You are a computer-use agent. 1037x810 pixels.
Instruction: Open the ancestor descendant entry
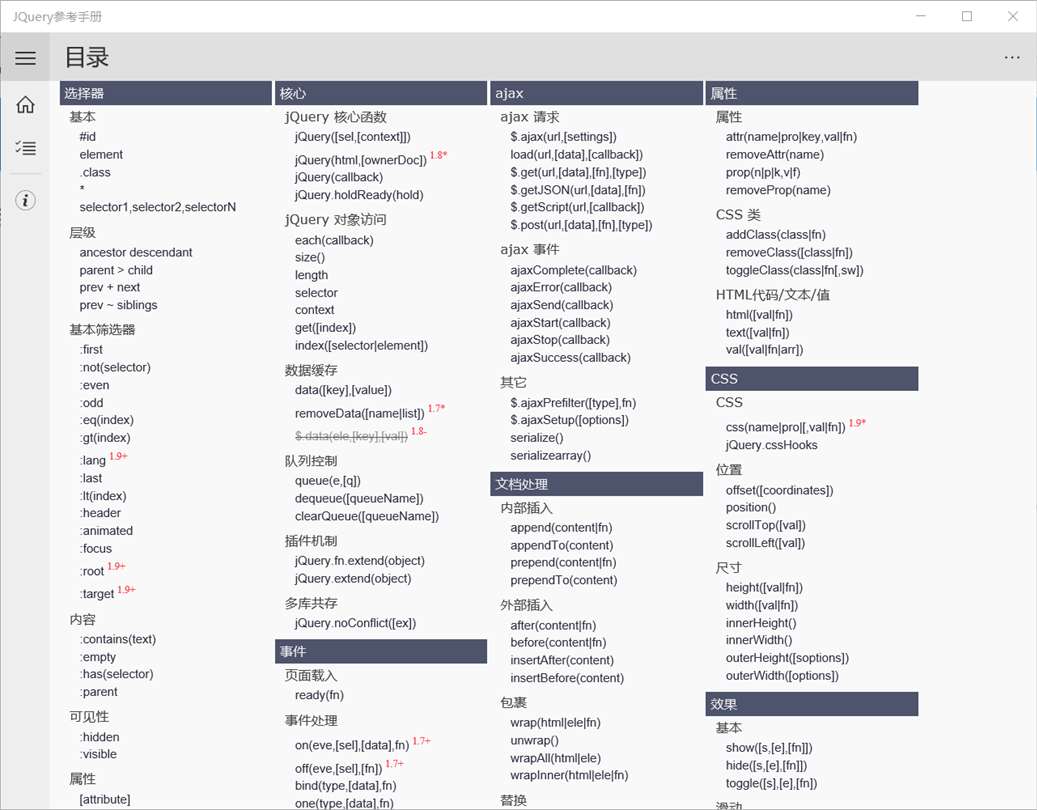tap(136, 252)
